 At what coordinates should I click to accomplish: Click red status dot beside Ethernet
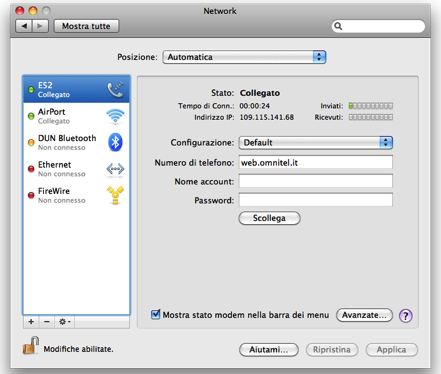[31, 169]
